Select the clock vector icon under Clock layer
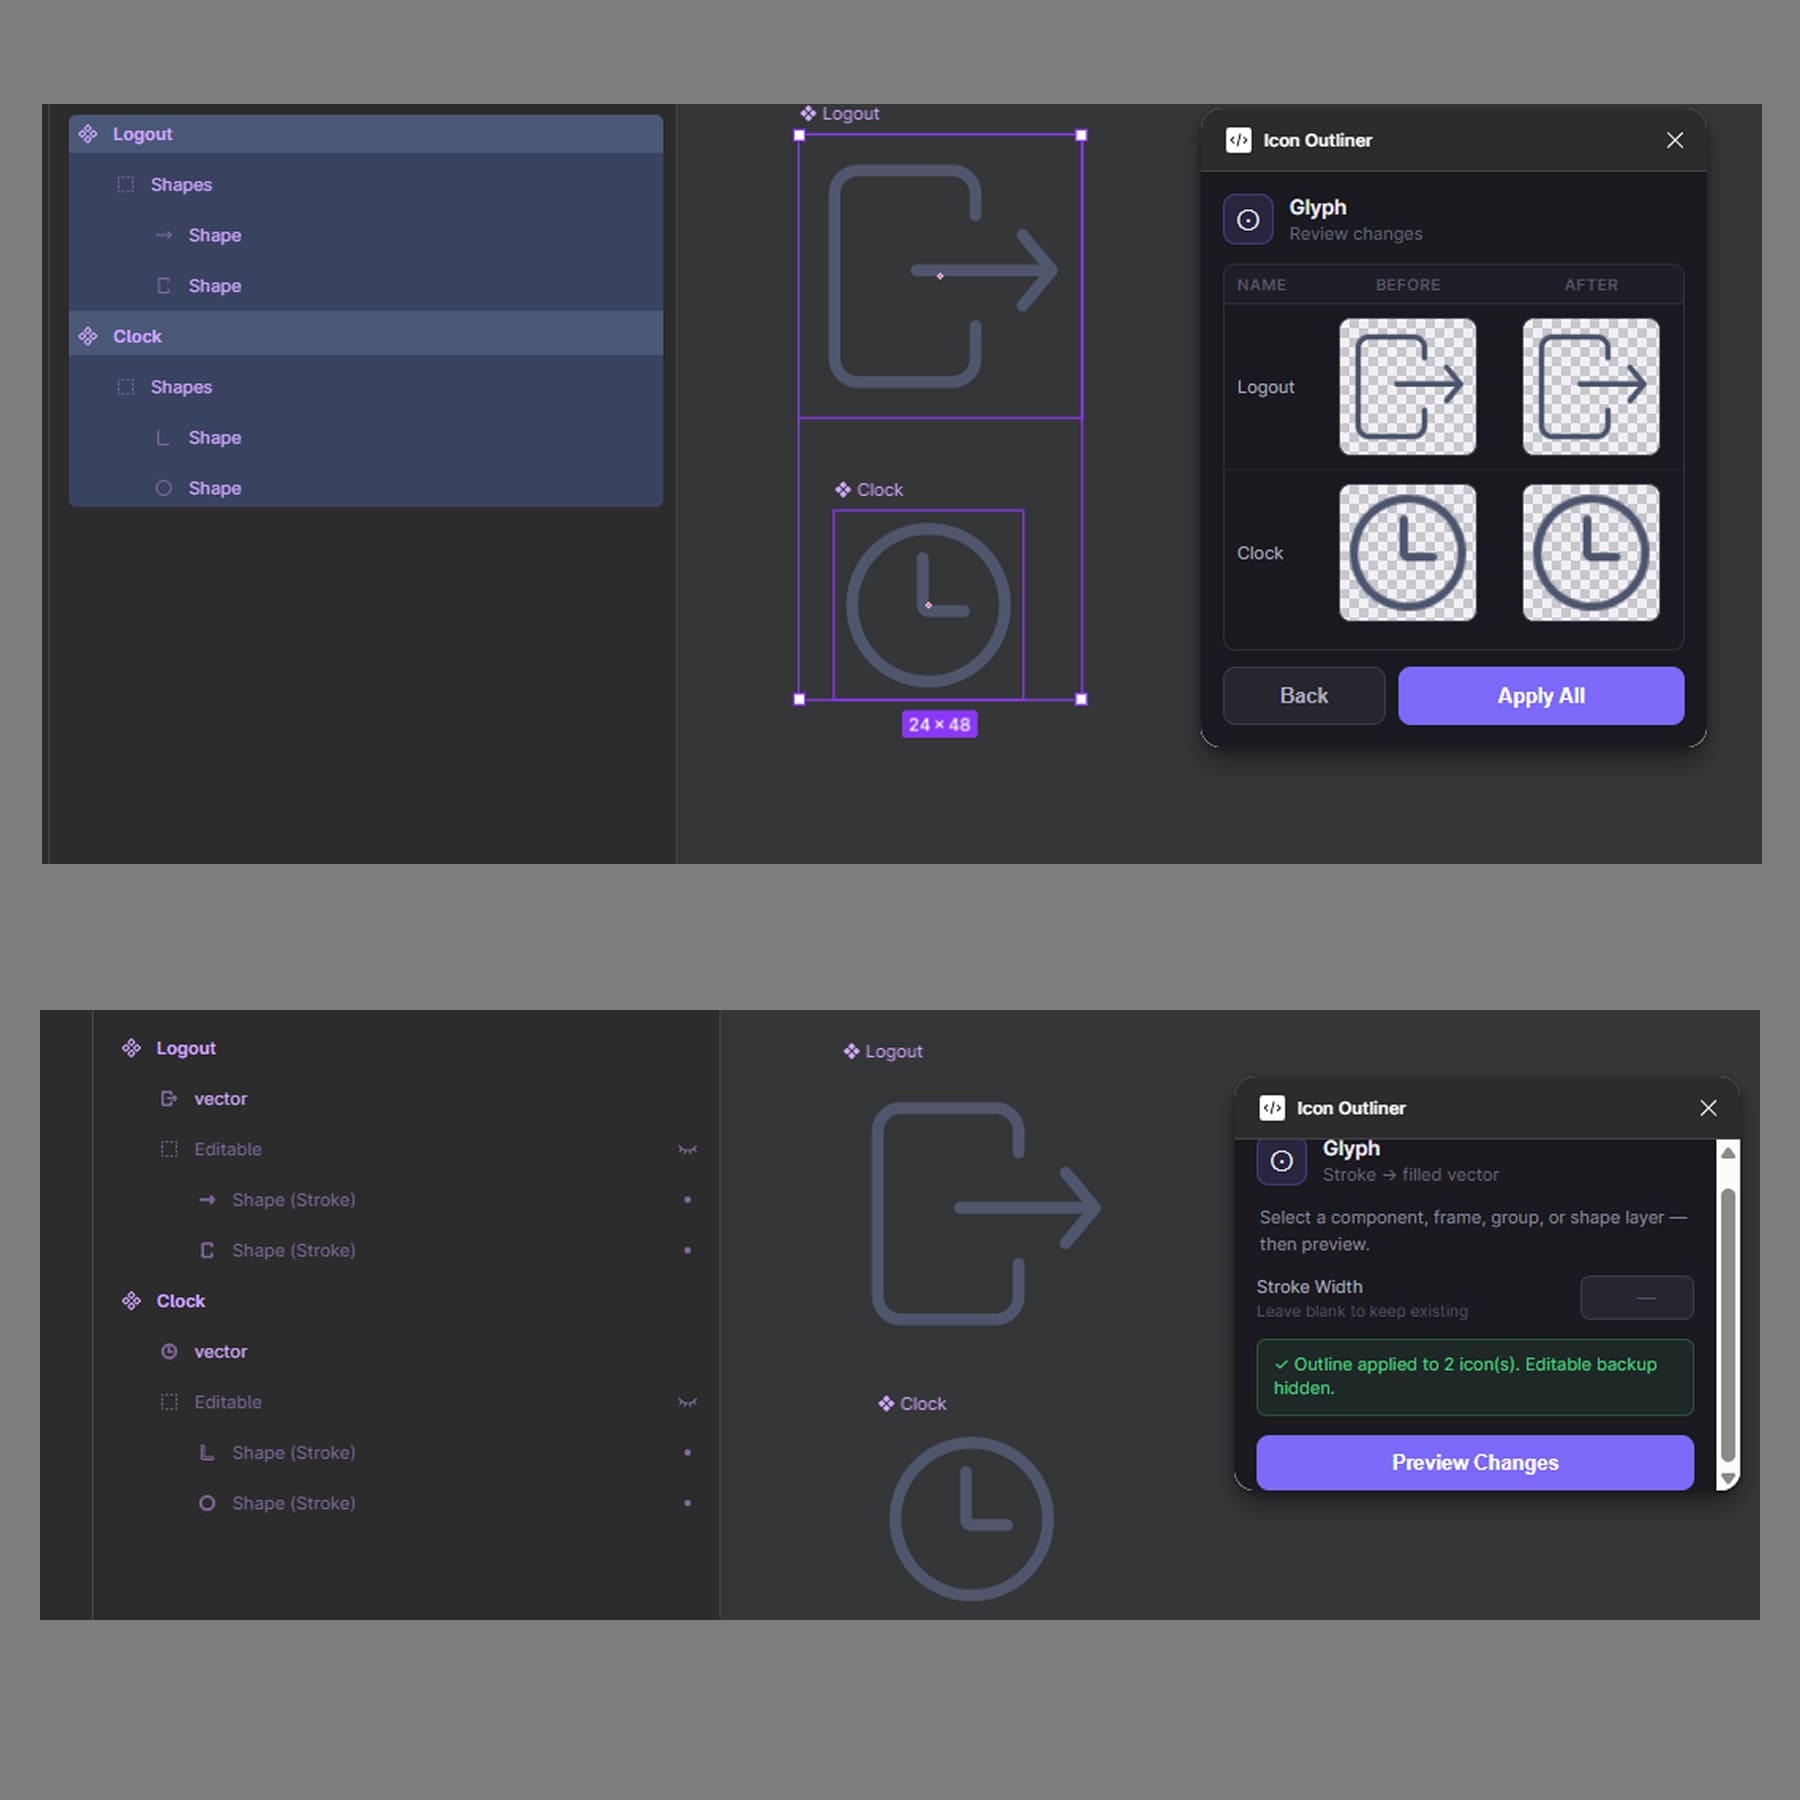Screen dimensions: 1800x1800 169,1351
